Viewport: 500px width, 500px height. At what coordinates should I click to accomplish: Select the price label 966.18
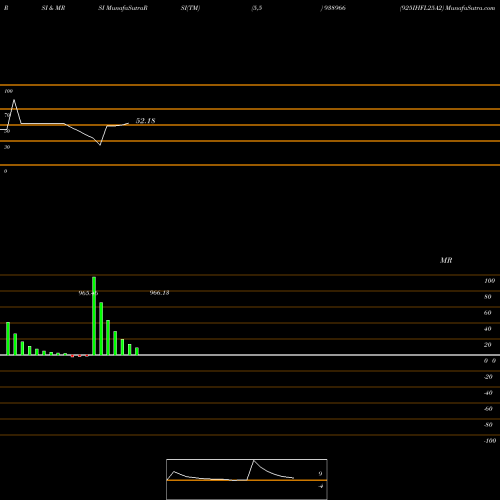tap(159, 293)
